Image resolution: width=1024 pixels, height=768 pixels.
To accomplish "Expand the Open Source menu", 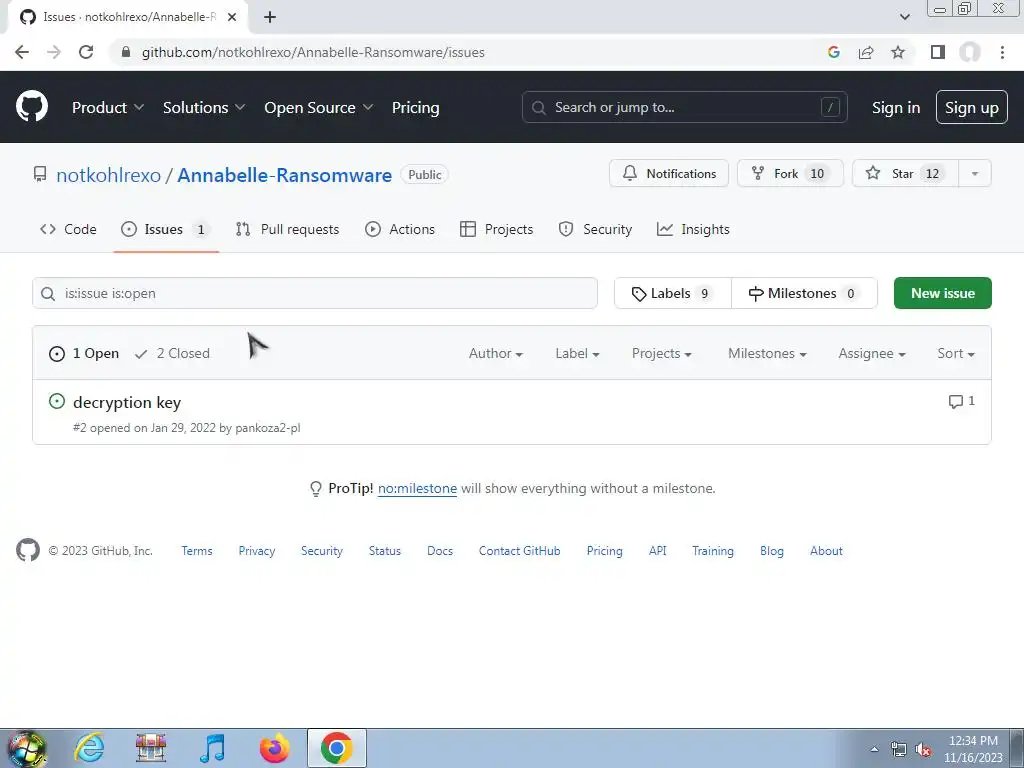I will [319, 107].
